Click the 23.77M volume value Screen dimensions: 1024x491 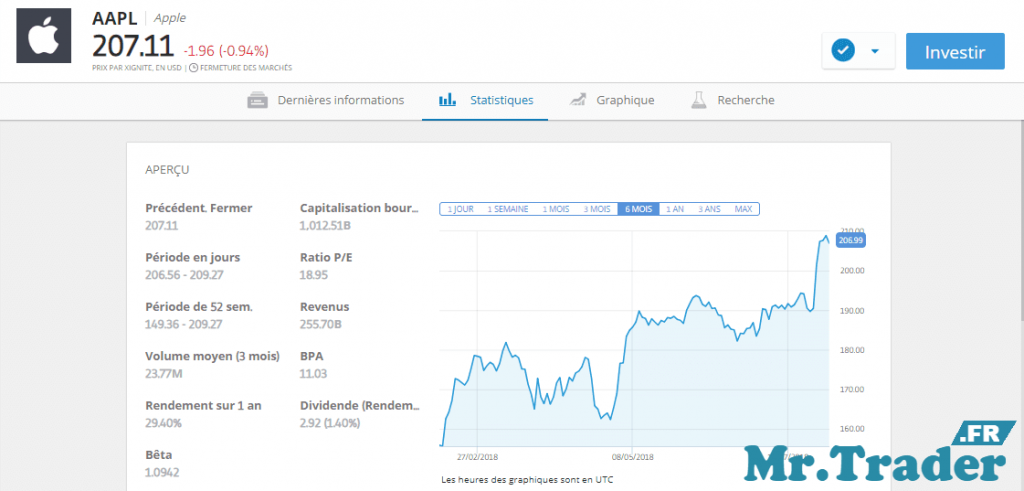[163, 374]
